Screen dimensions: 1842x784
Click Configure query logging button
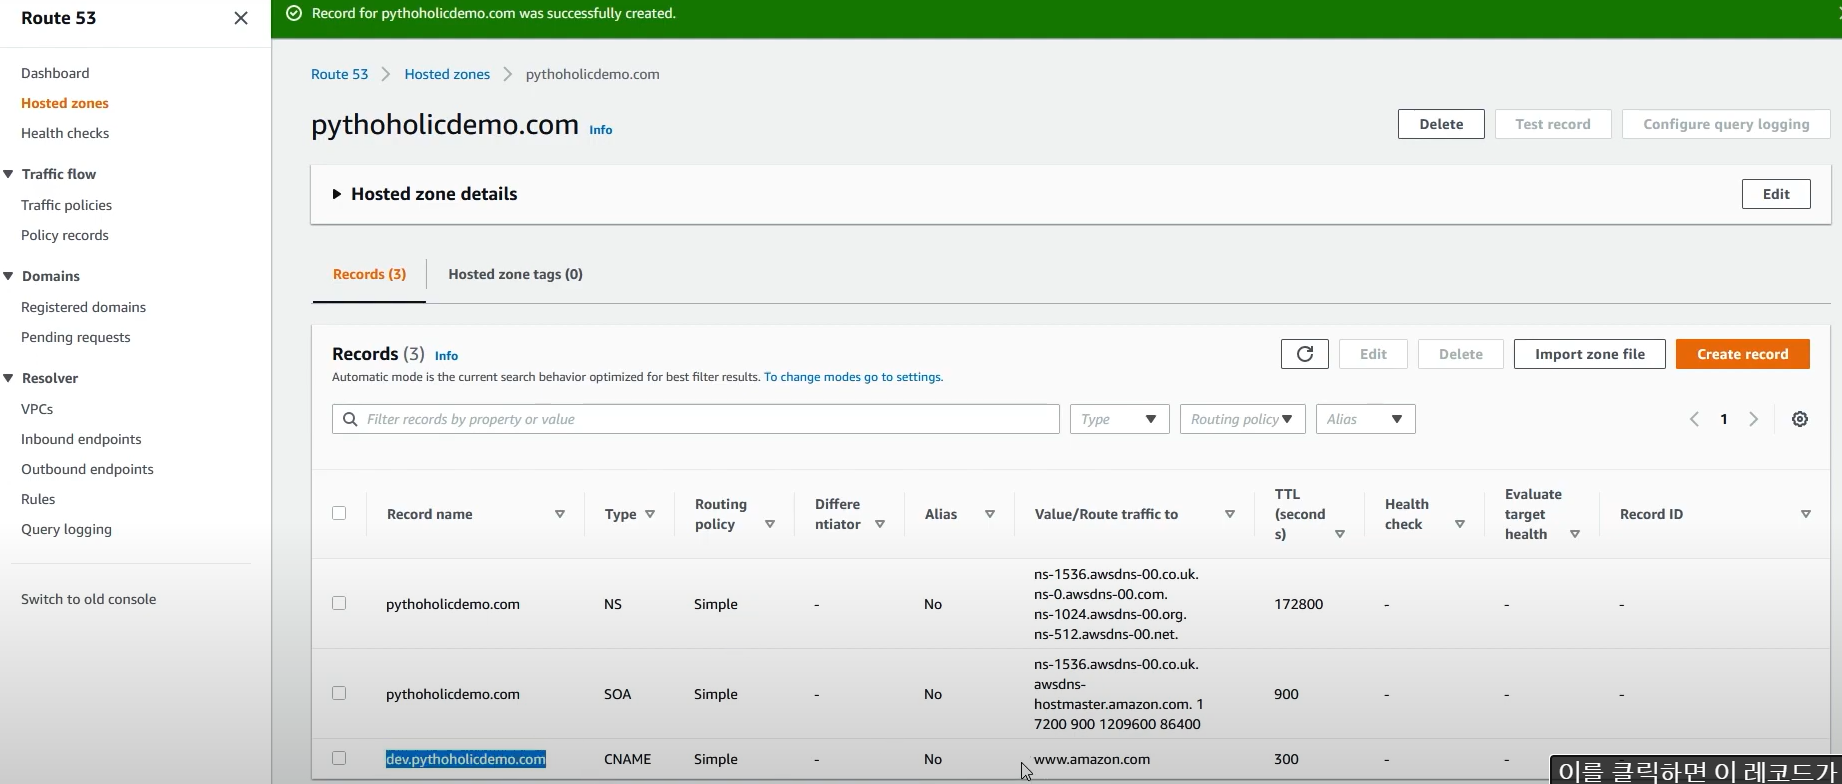(x=1726, y=124)
